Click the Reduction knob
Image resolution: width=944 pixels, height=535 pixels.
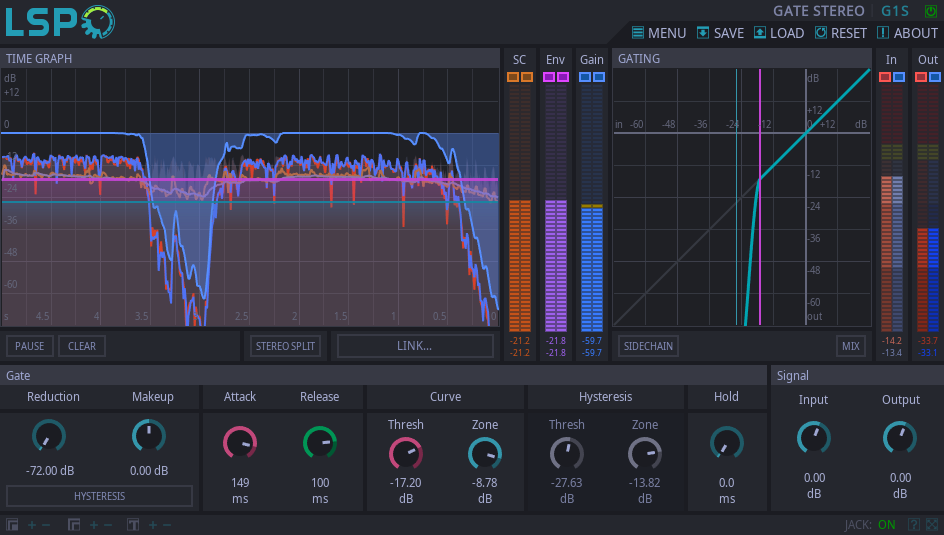(49, 436)
